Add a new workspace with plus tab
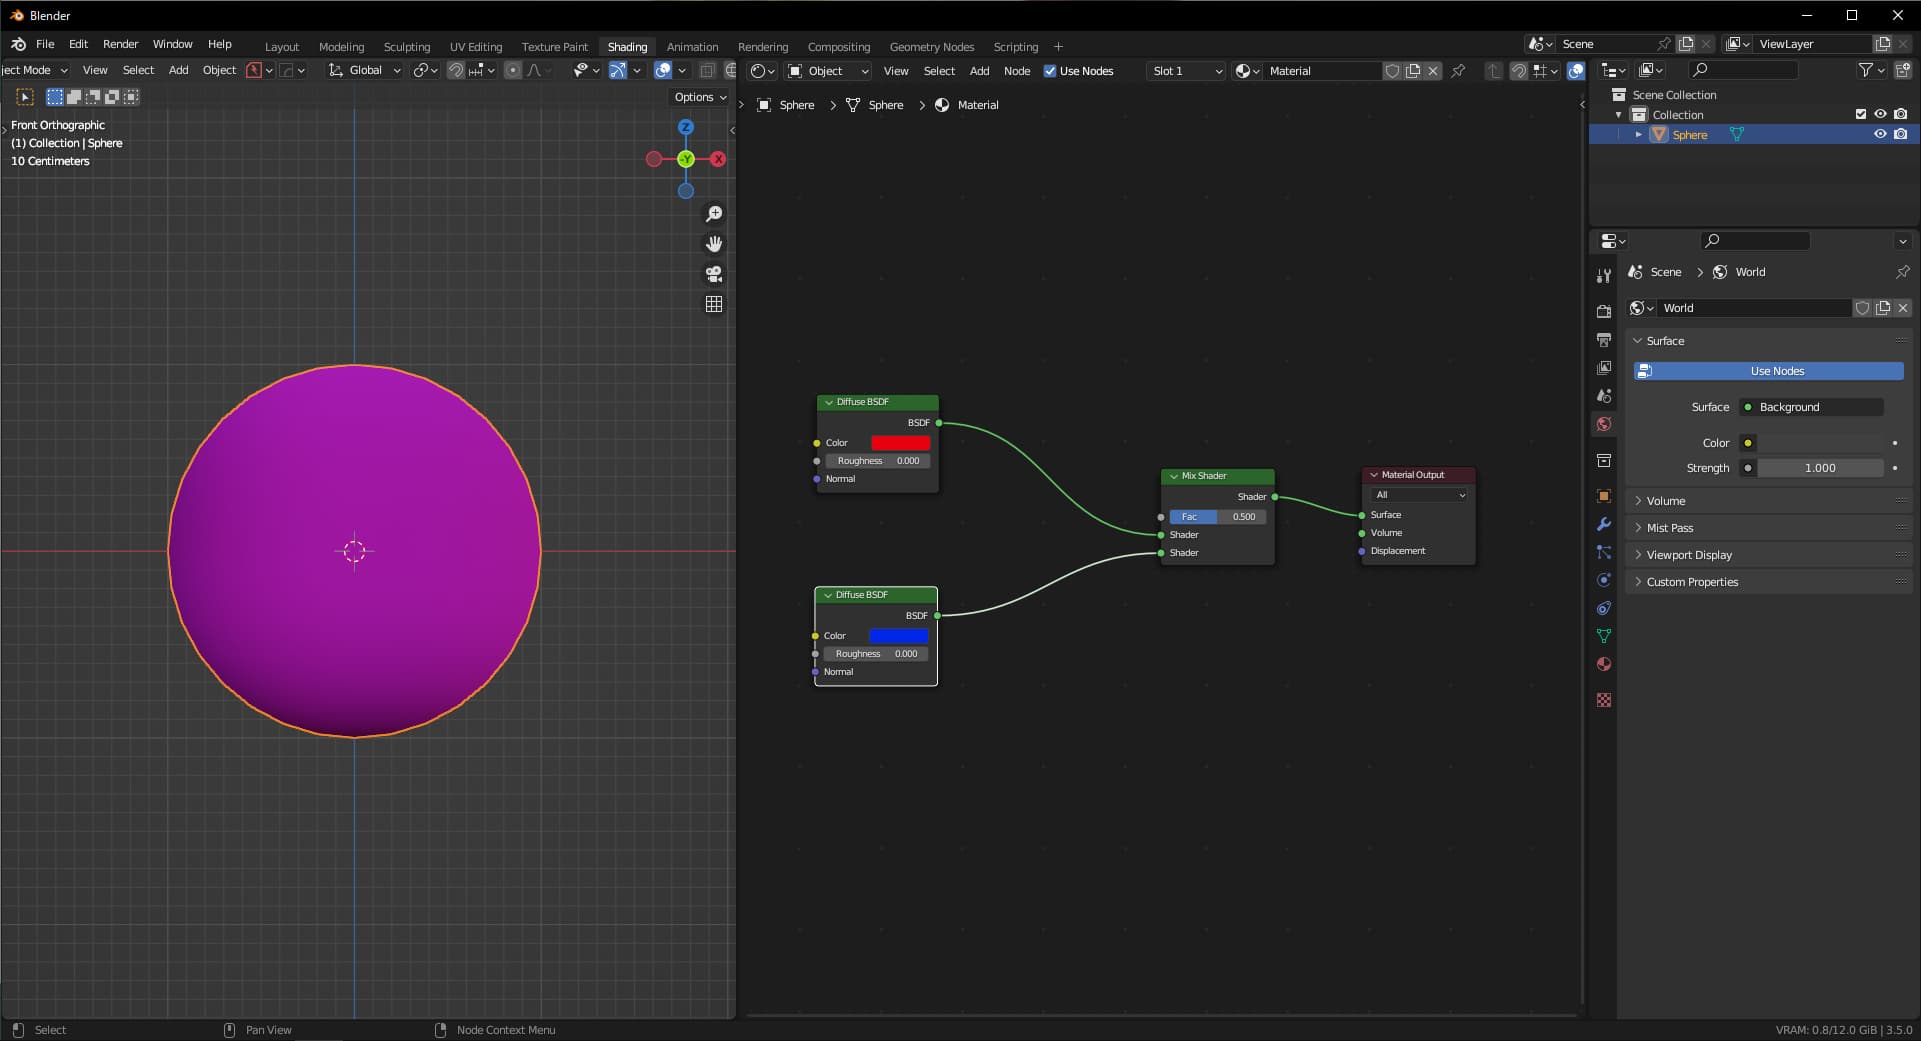The width and height of the screenshot is (1921, 1041). (x=1058, y=47)
